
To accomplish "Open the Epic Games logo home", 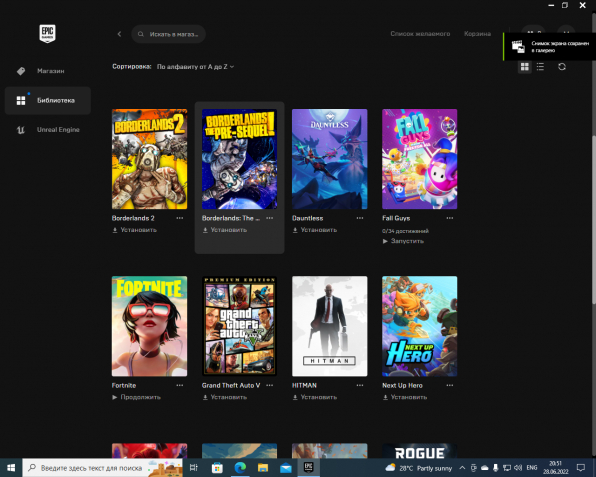I will (48, 33).
